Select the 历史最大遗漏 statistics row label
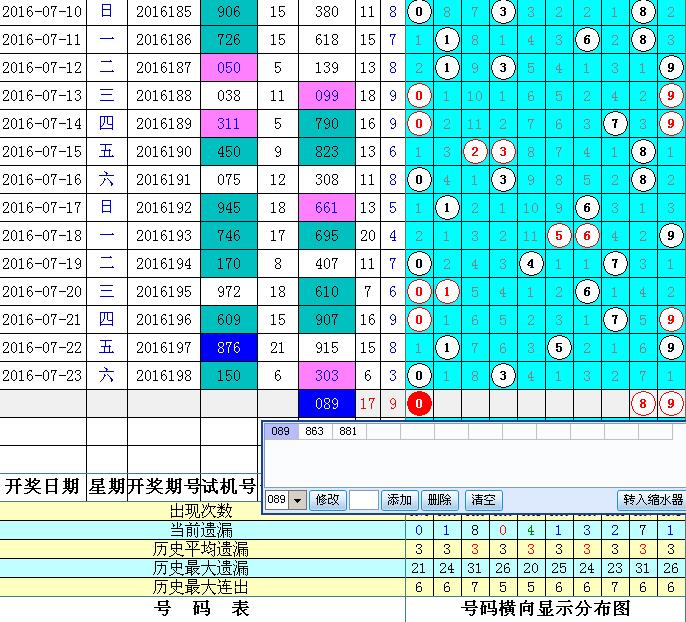Image resolution: width=686 pixels, height=622 pixels. [201, 568]
